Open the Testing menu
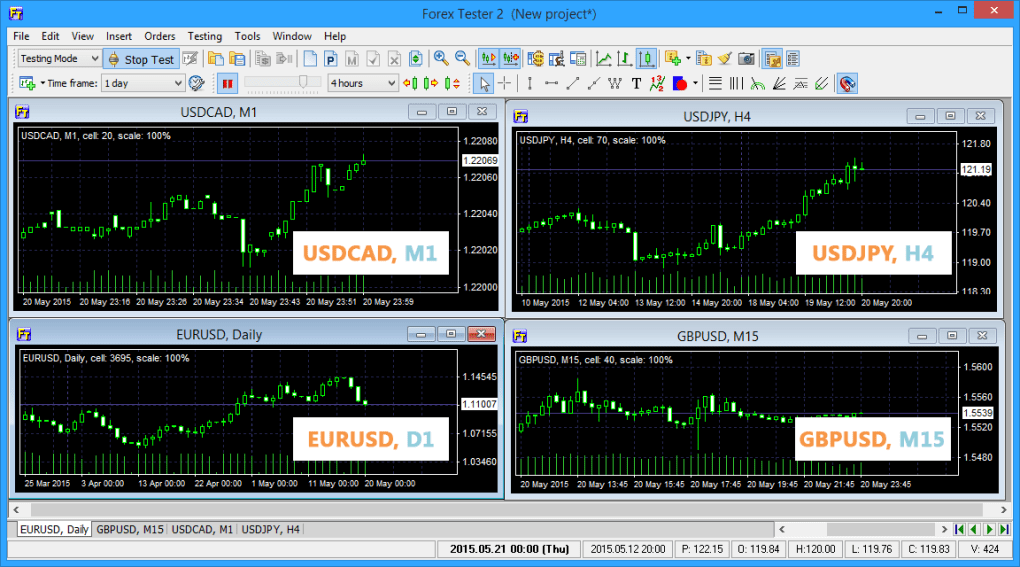The height and width of the screenshot is (567, 1020). 205,36
